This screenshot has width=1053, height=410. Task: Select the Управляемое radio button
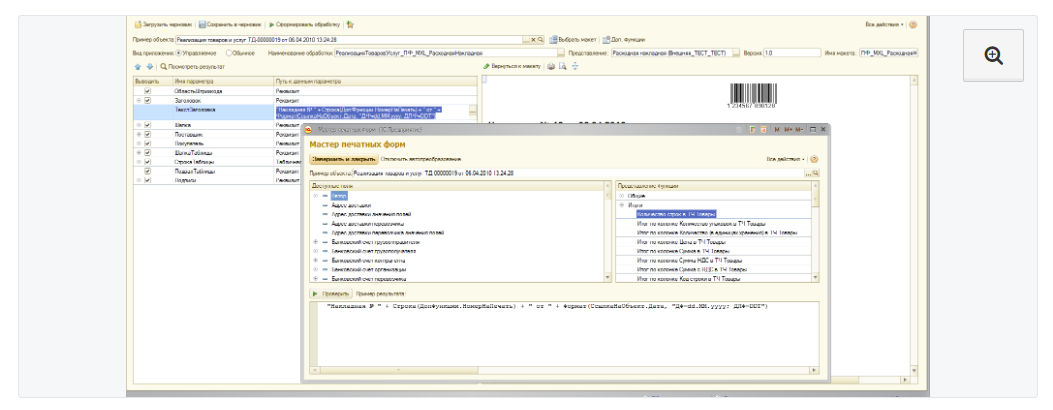point(179,52)
